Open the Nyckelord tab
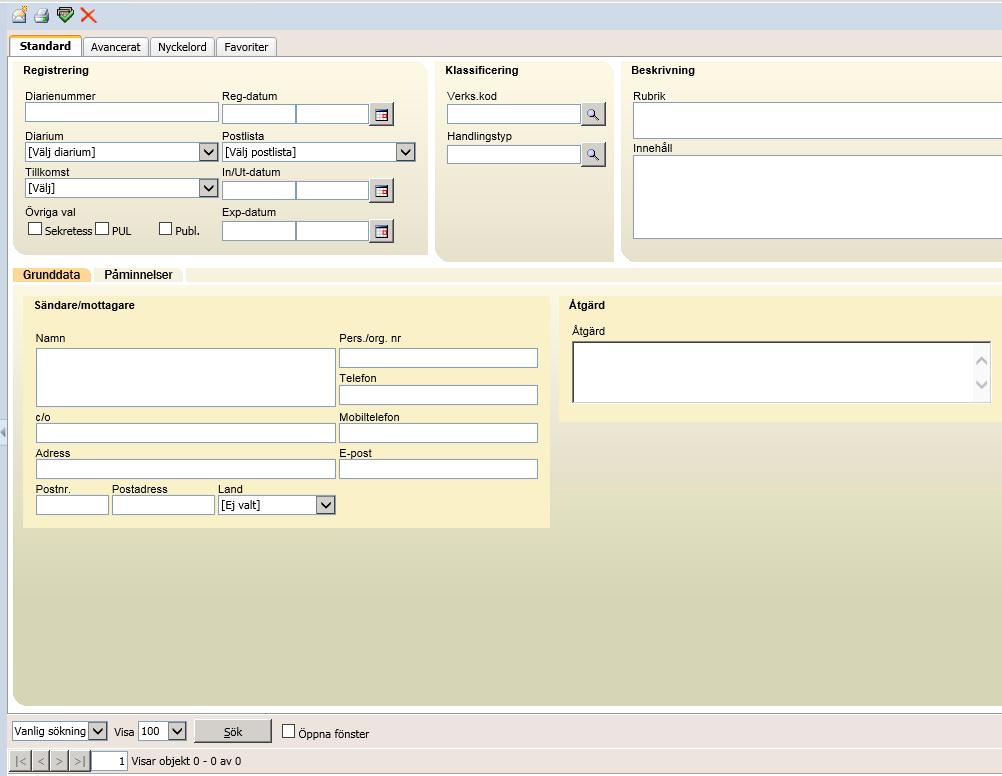Screen dimensions: 1002x776 click(182, 47)
